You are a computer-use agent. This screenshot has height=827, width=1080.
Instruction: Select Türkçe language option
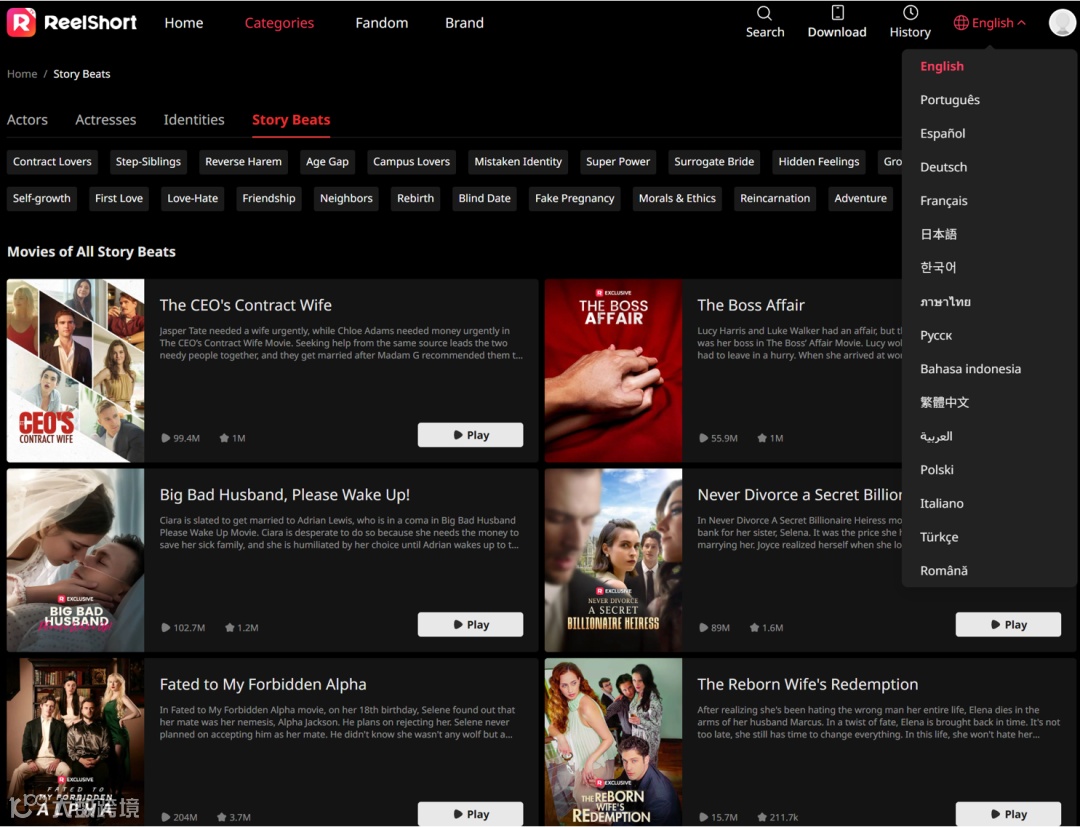pos(939,537)
